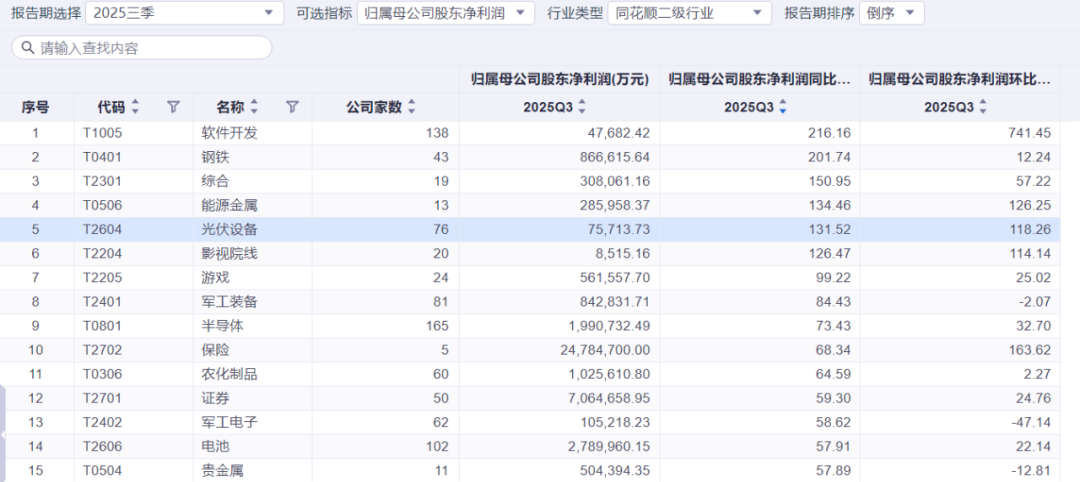Click year-over-year value 99.22
1080x482 pixels.
click(835, 277)
